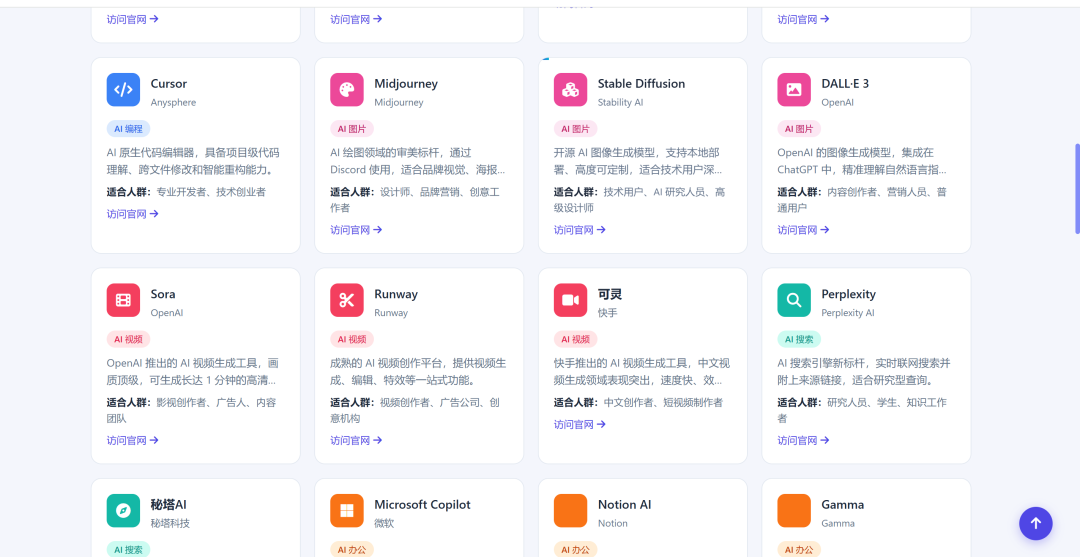This screenshot has width=1080, height=557.
Task: Click AI 视频 tag on Sora card
Action: point(128,339)
